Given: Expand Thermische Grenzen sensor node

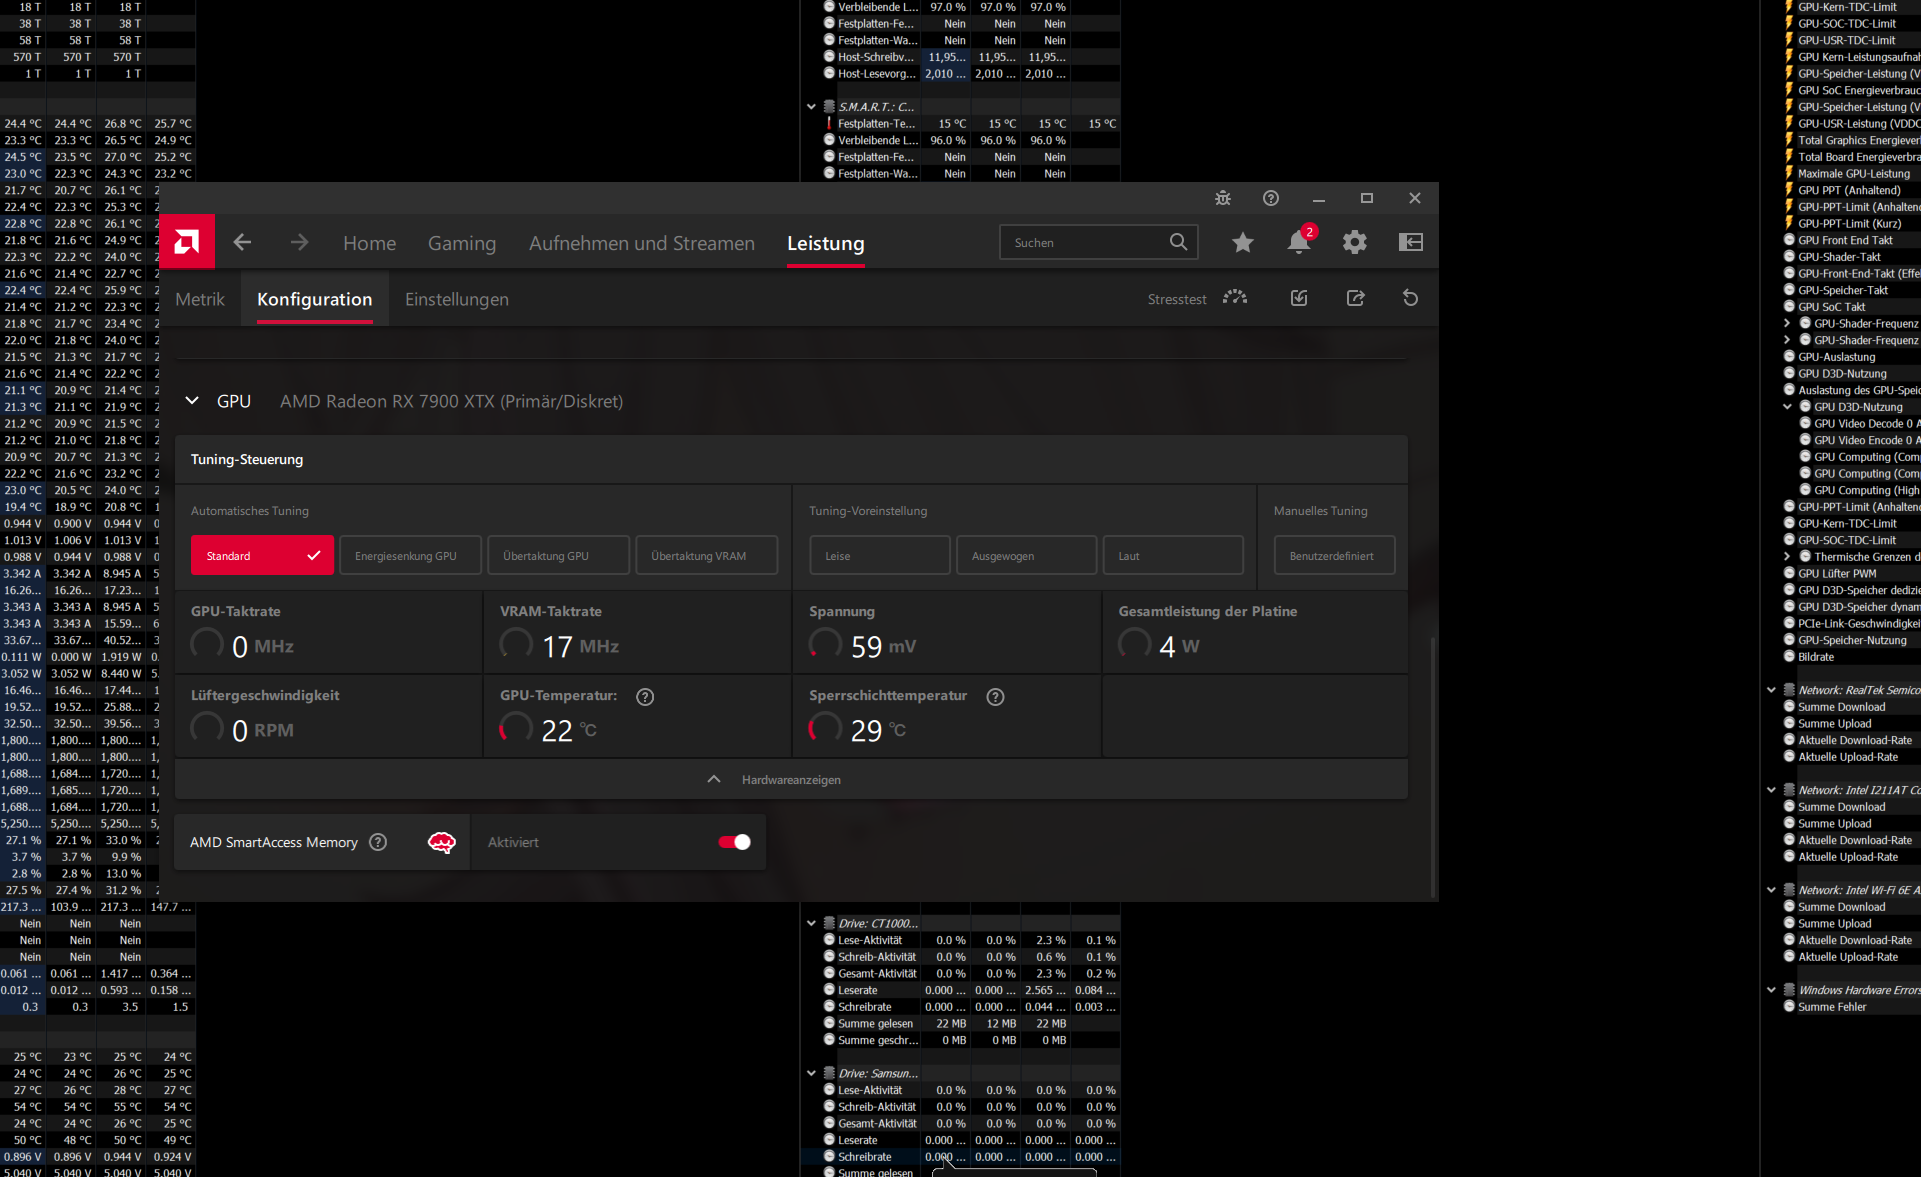Looking at the screenshot, I should point(1787,557).
